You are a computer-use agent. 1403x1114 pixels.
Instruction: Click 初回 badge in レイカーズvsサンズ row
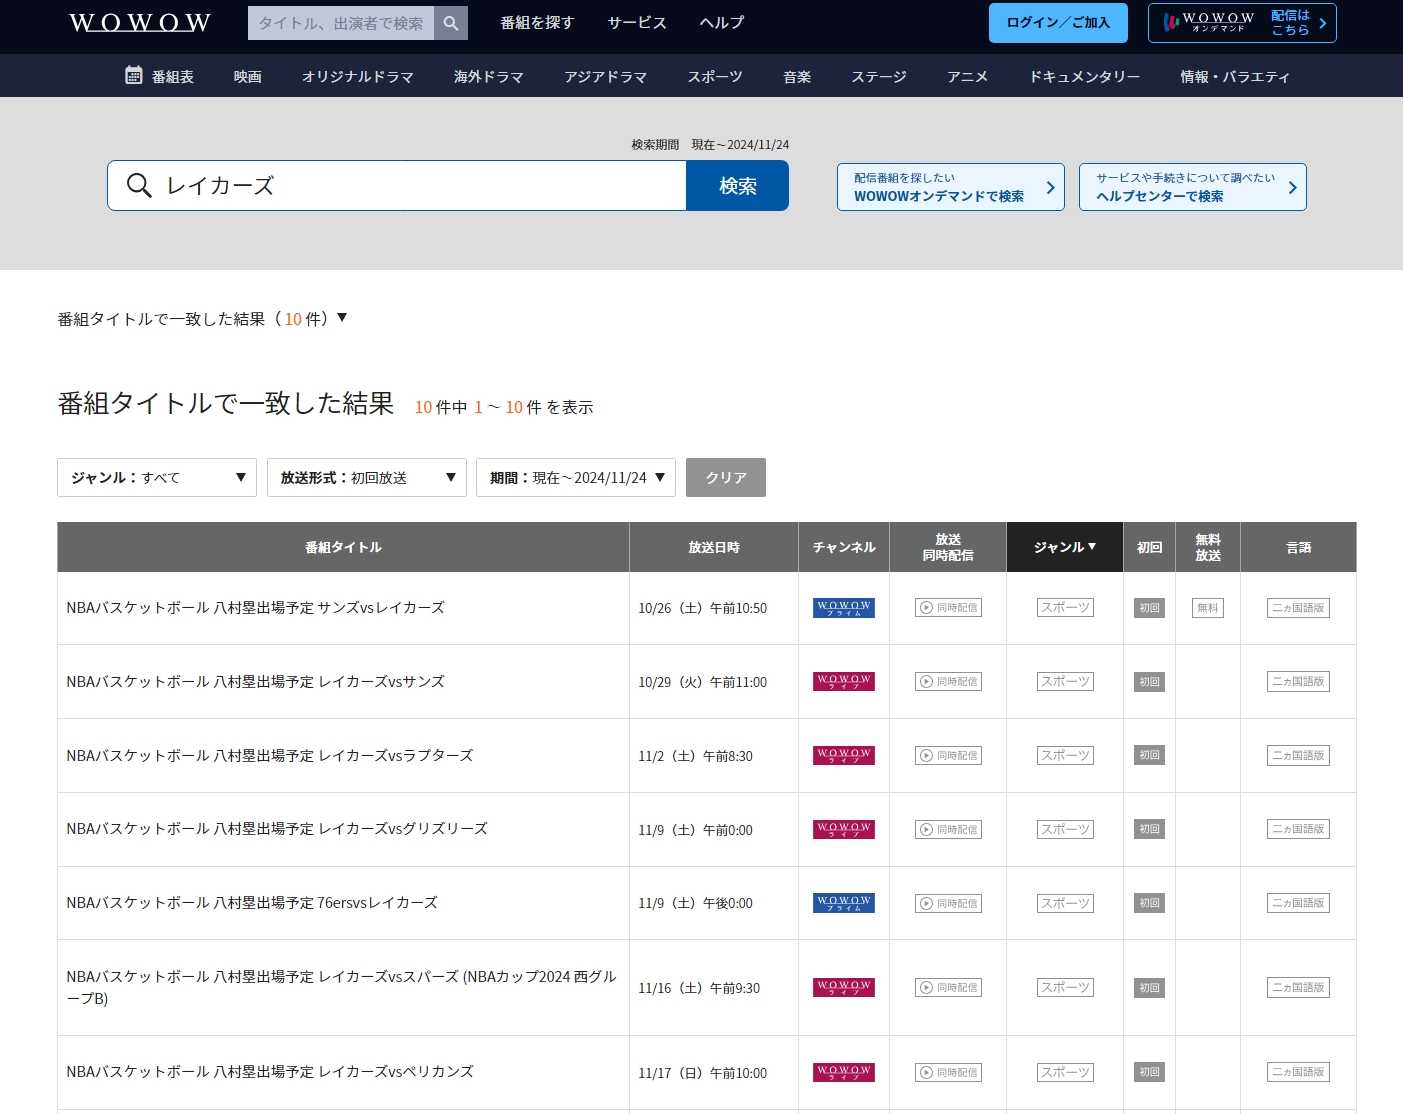1150,682
